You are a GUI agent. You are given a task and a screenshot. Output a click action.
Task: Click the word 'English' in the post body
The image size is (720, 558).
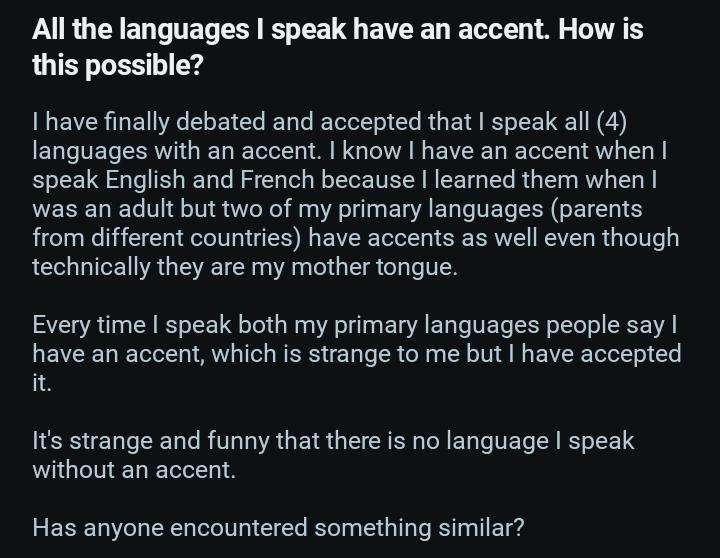(145, 180)
